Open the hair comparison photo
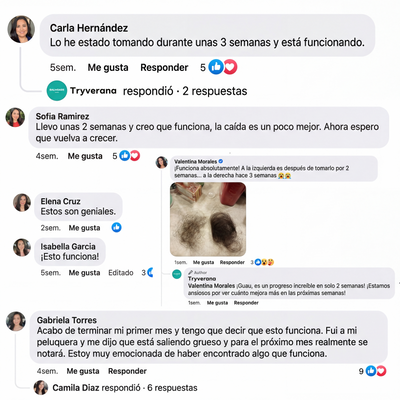Viewport: 400px width, 400px height. click(208, 219)
